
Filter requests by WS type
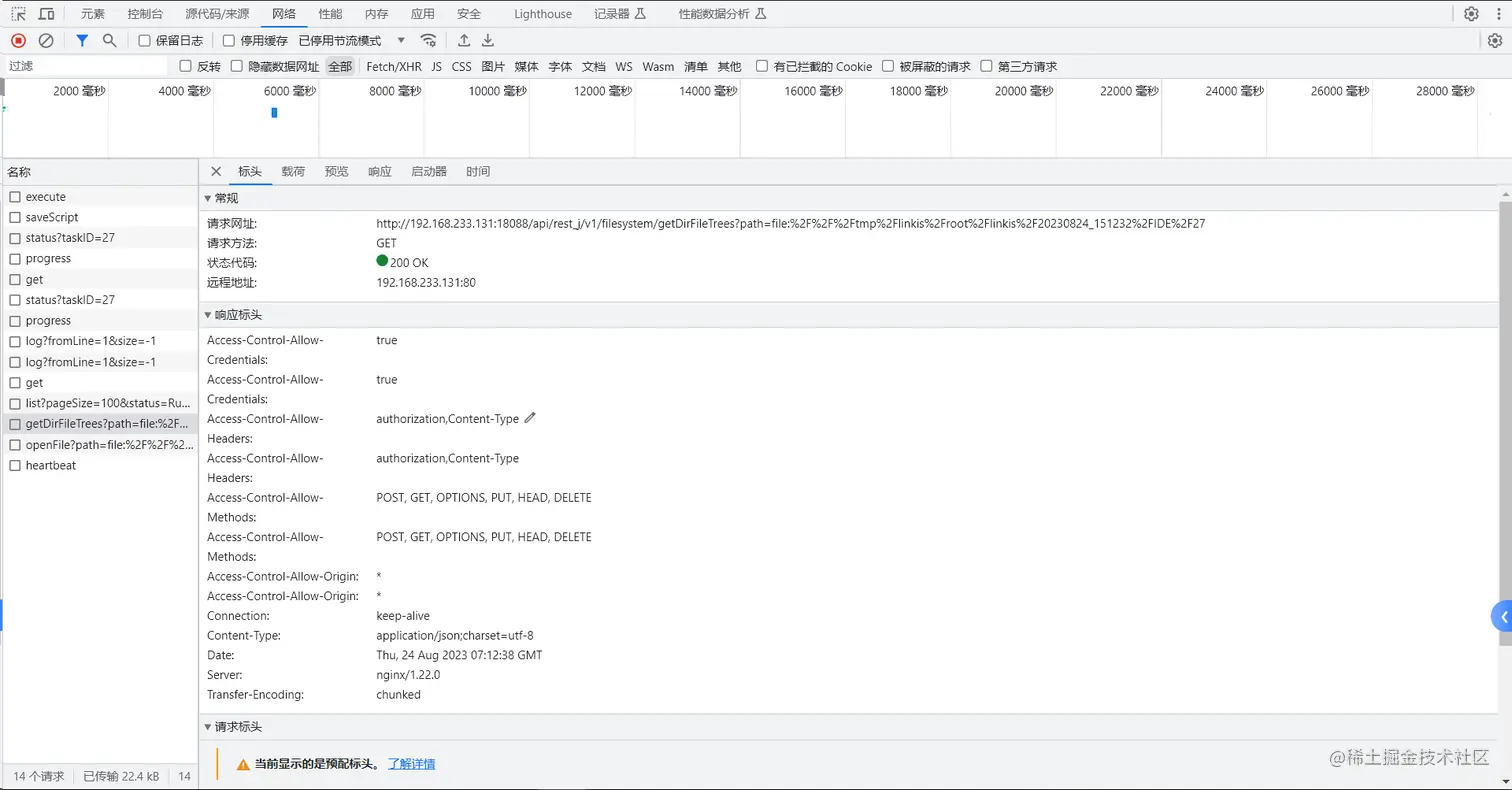click(x=624, y=67)
